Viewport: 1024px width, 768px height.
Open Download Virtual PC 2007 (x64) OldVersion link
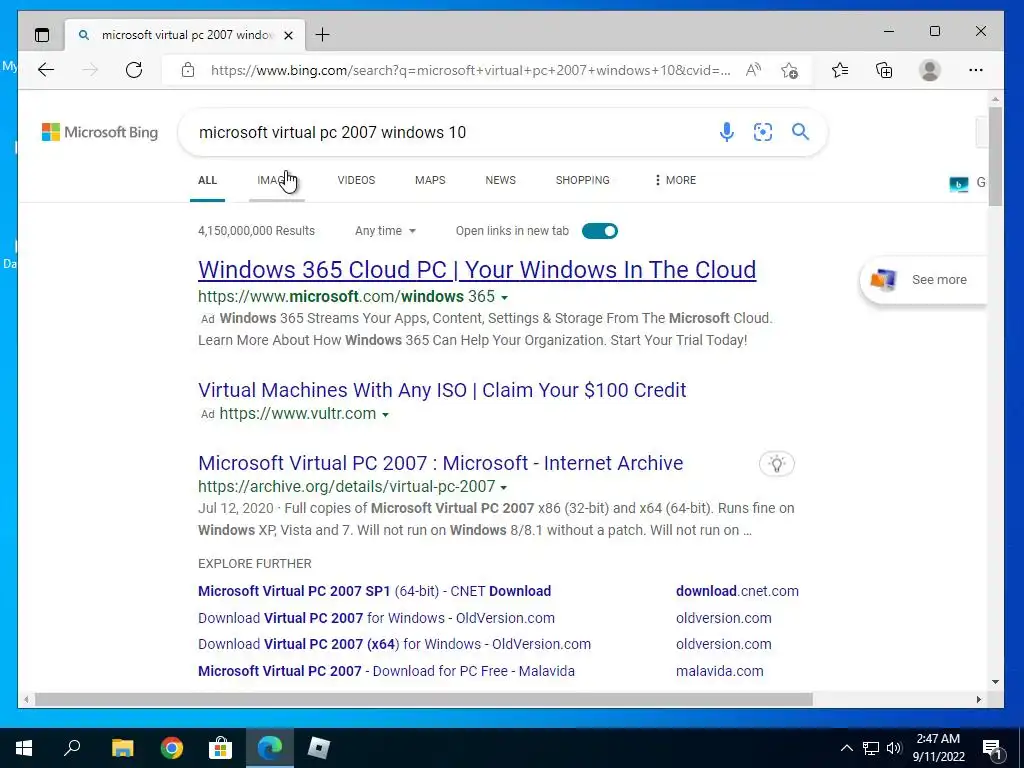point(394,644)
